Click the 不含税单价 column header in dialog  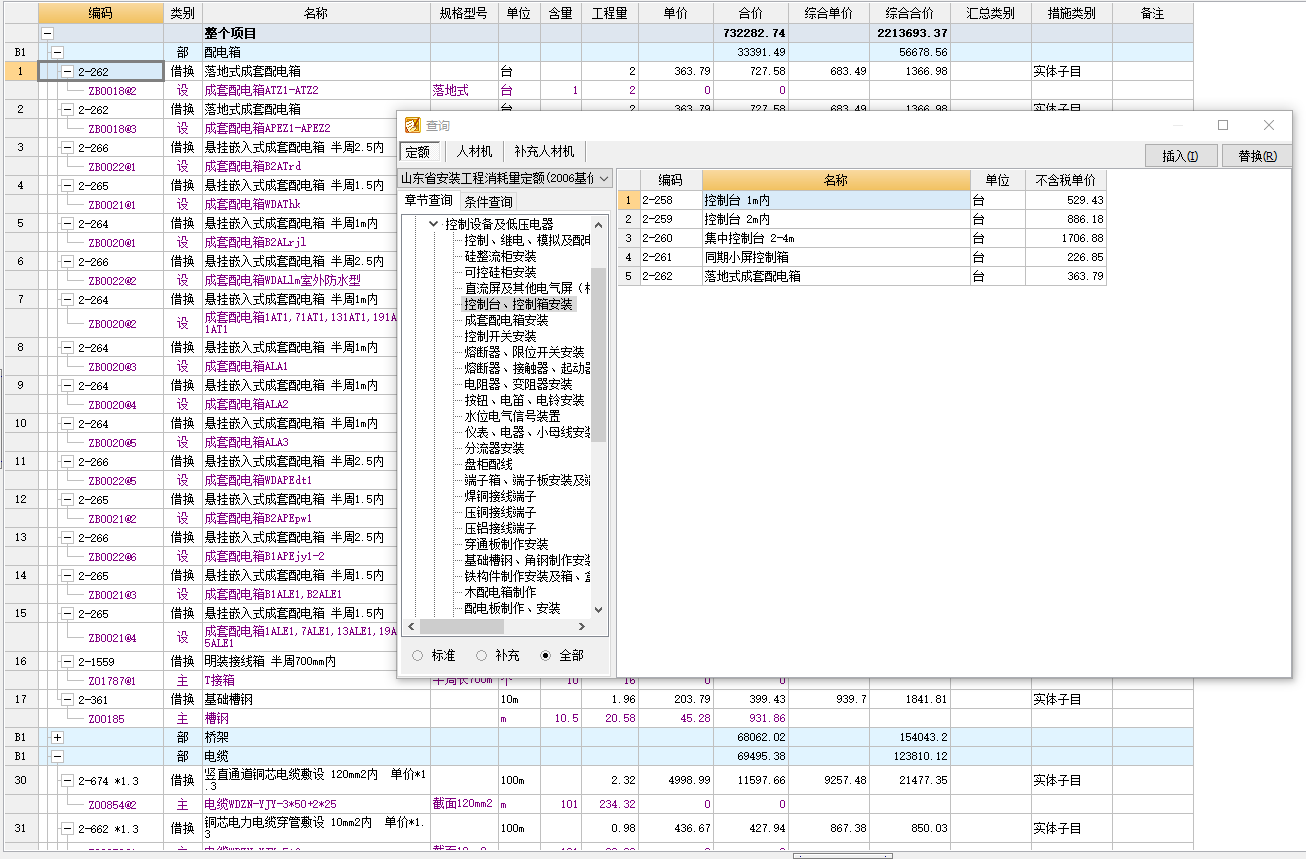[1065, 180]
